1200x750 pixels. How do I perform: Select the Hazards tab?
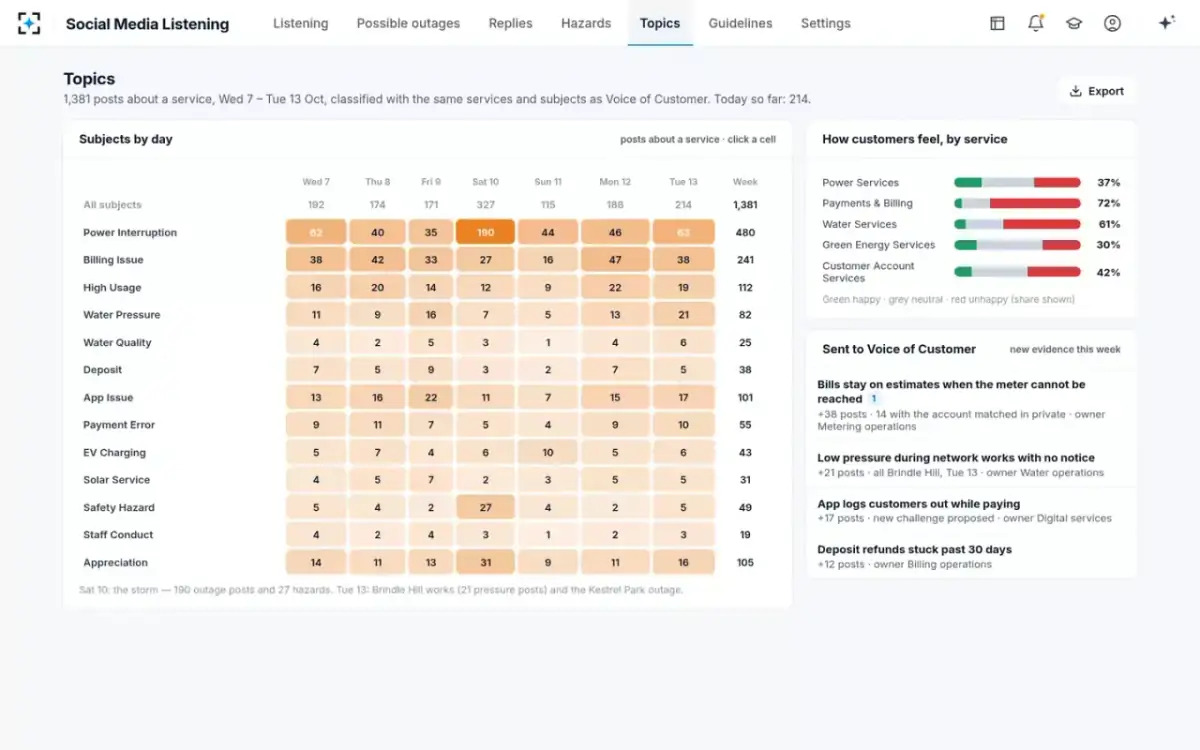tap(586, 23)
